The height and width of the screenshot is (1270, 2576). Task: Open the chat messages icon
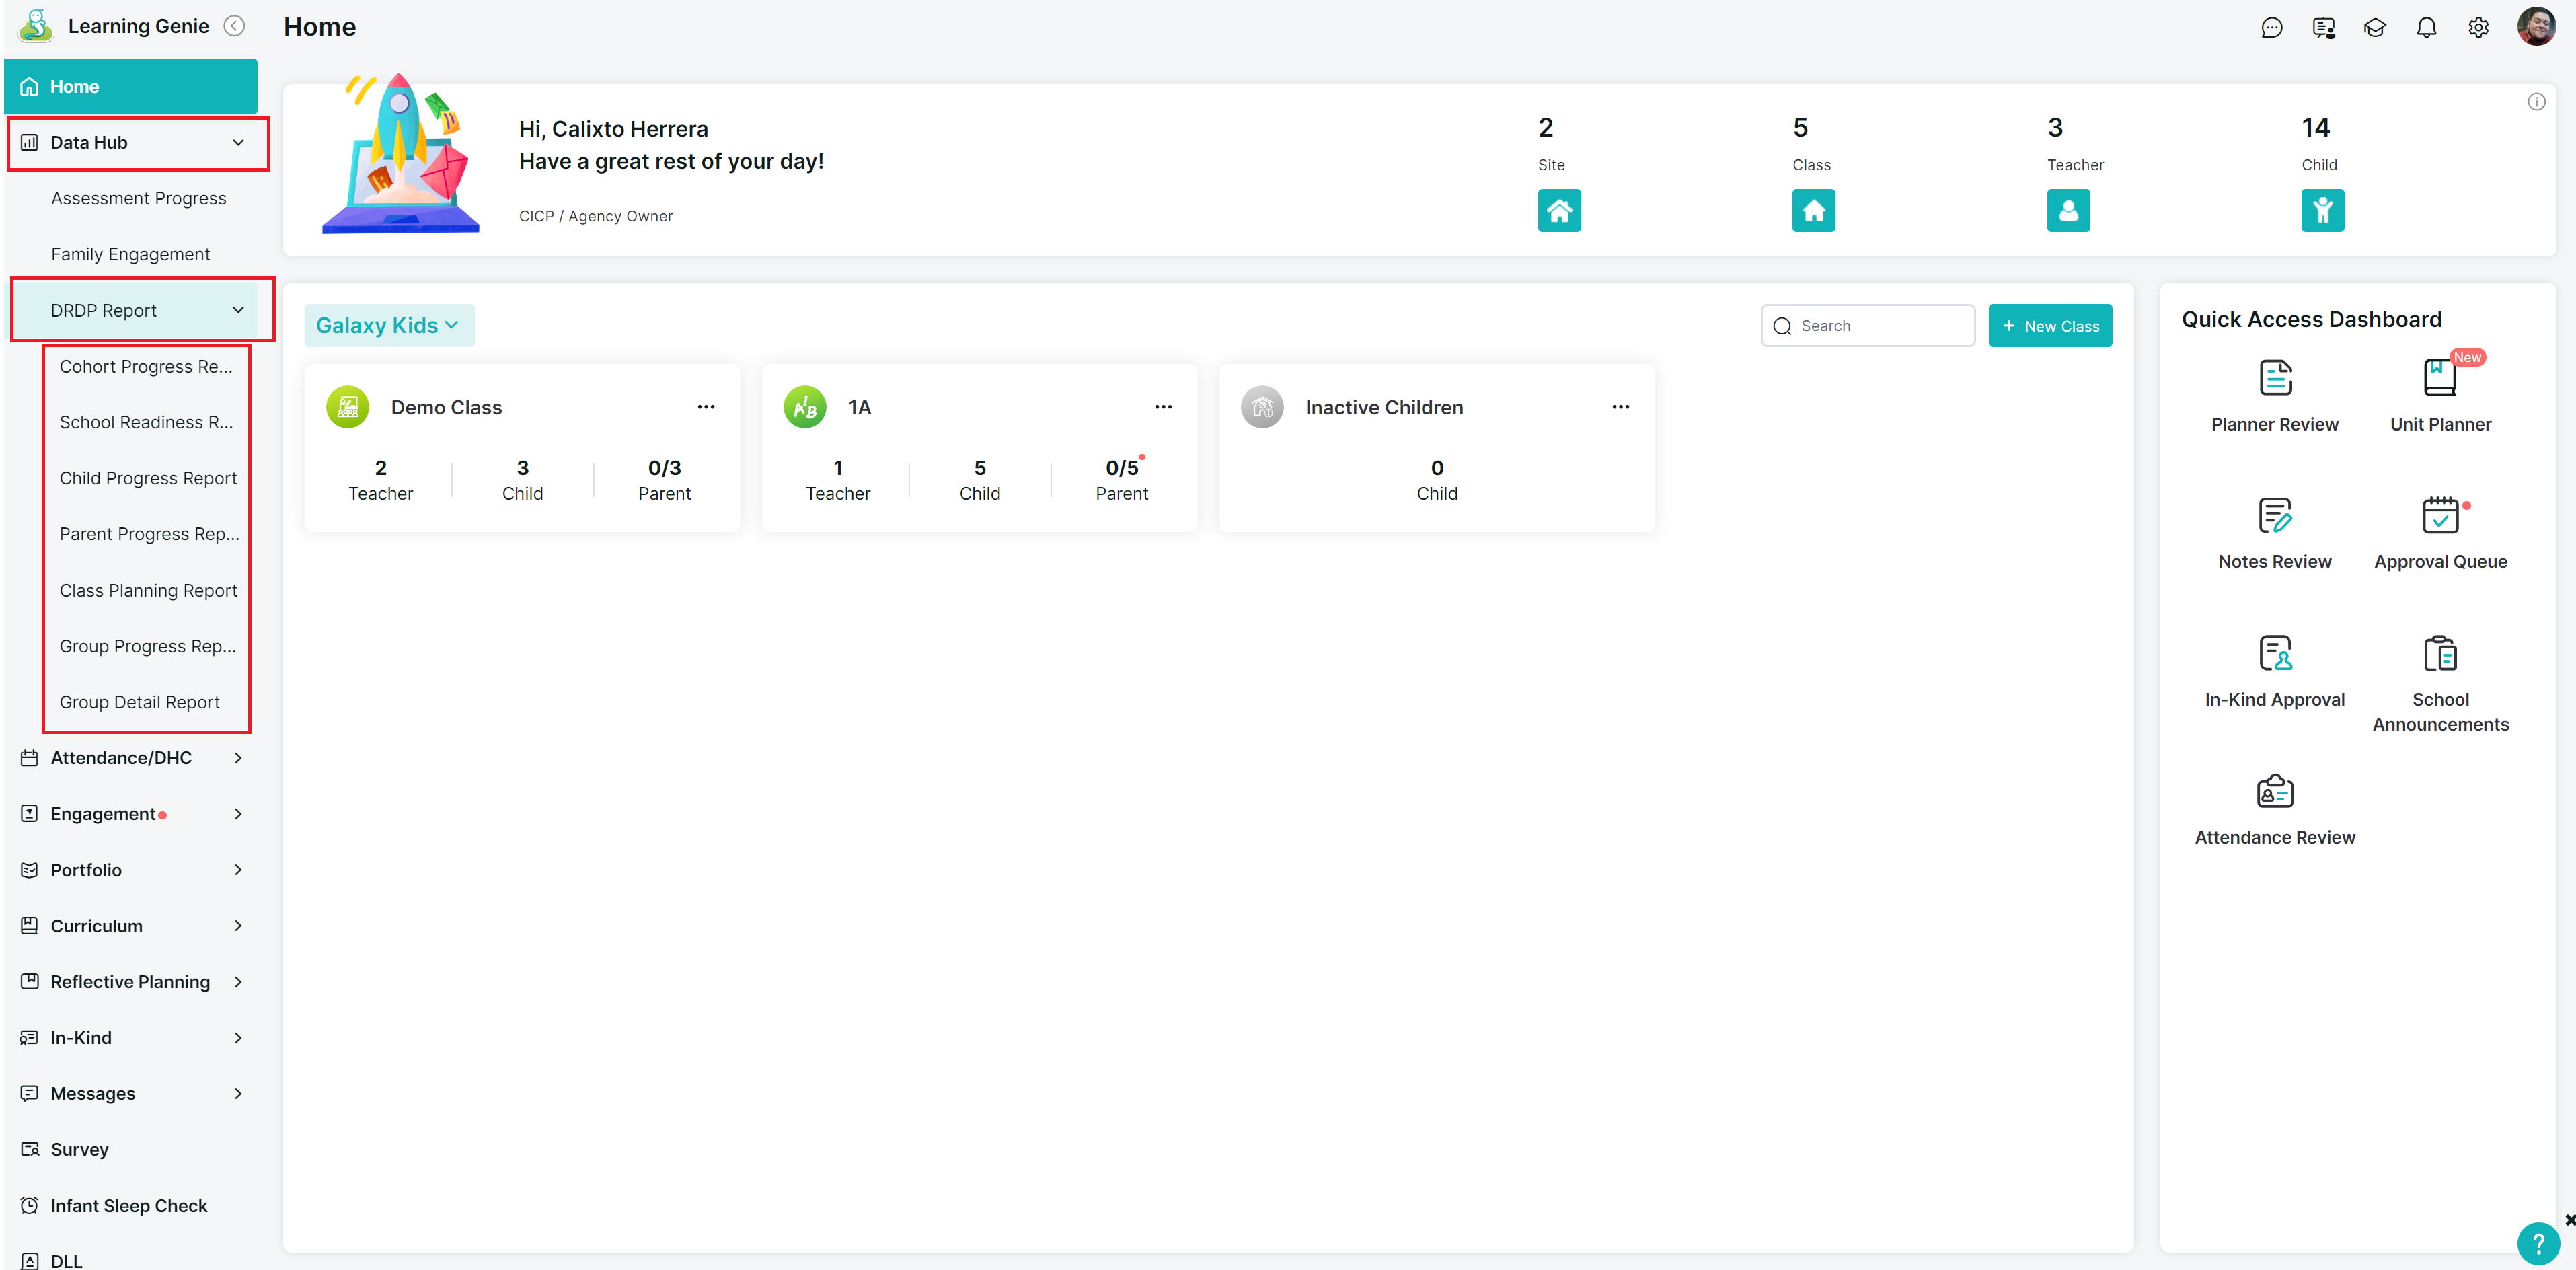tap(2272, 27)
